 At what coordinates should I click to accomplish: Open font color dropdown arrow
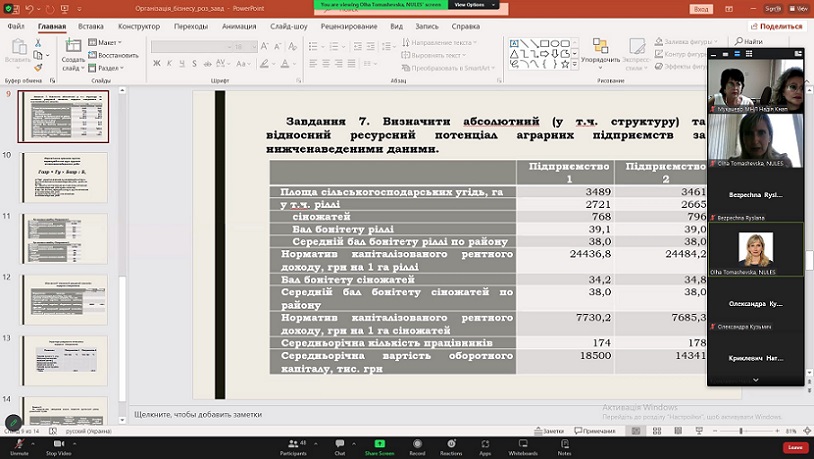[x=295, y=64]
